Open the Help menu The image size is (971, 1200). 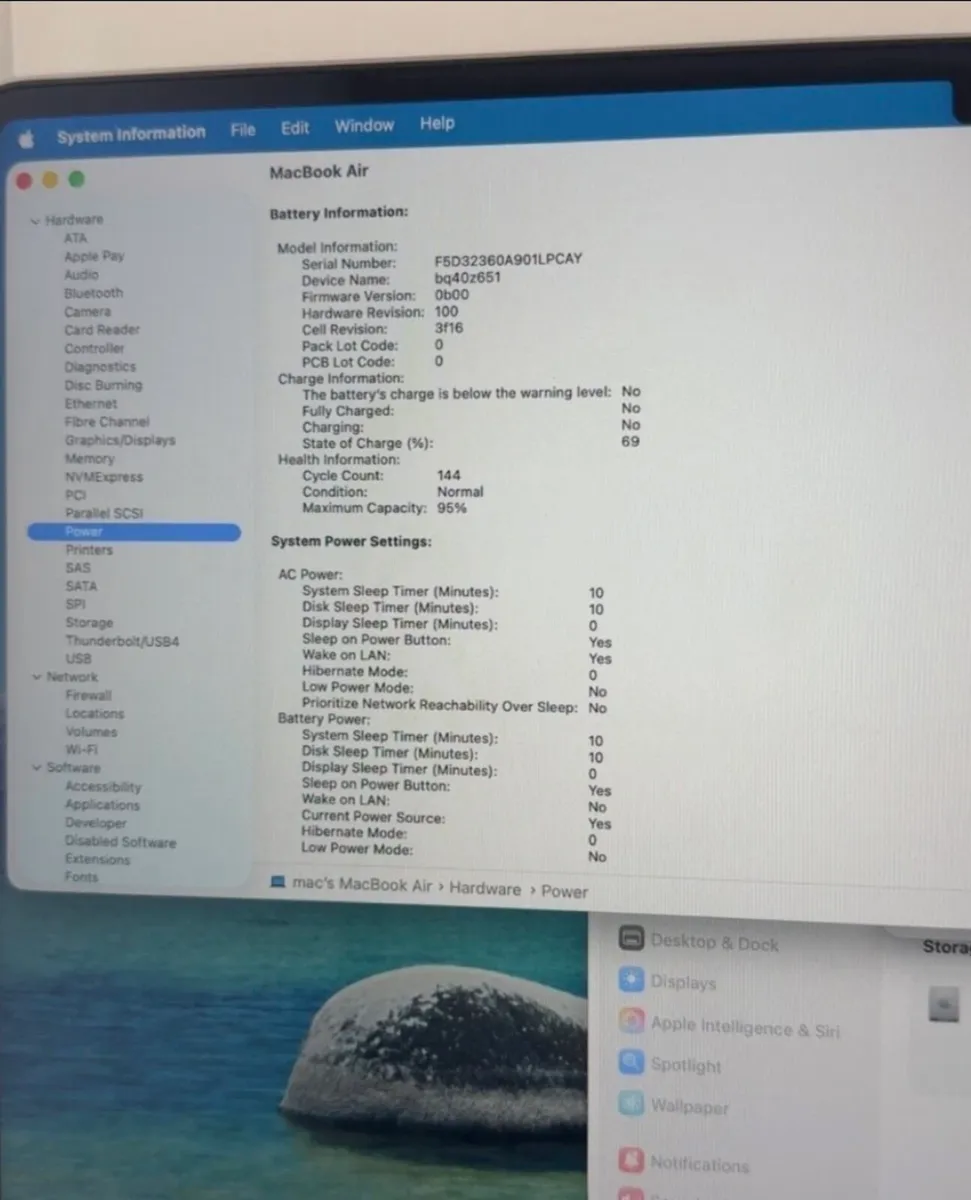click(437, 123)
